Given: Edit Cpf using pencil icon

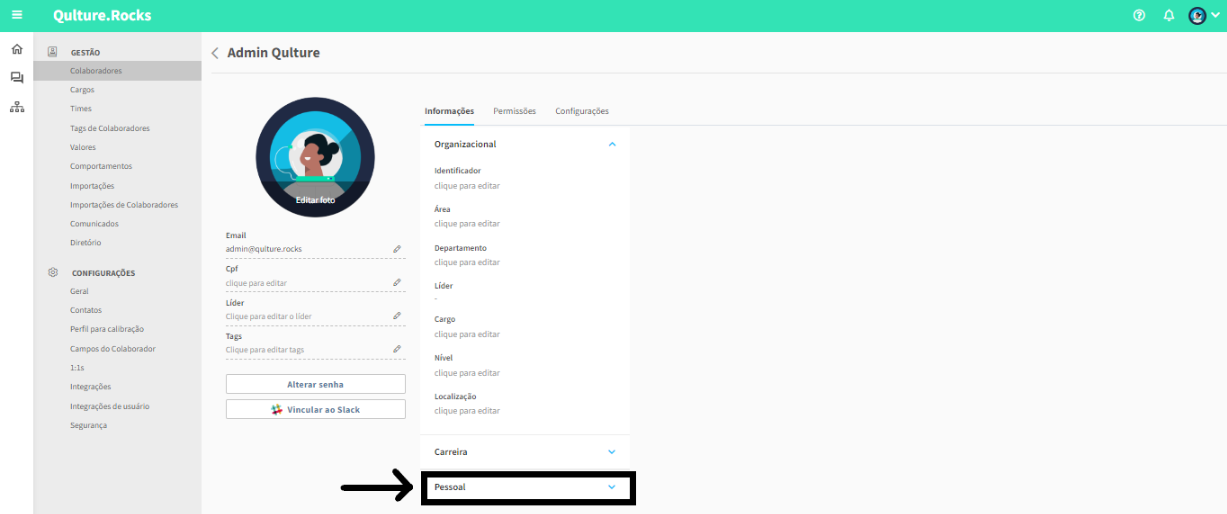Looking at the screenshot, I should click(x=396, y=283).
